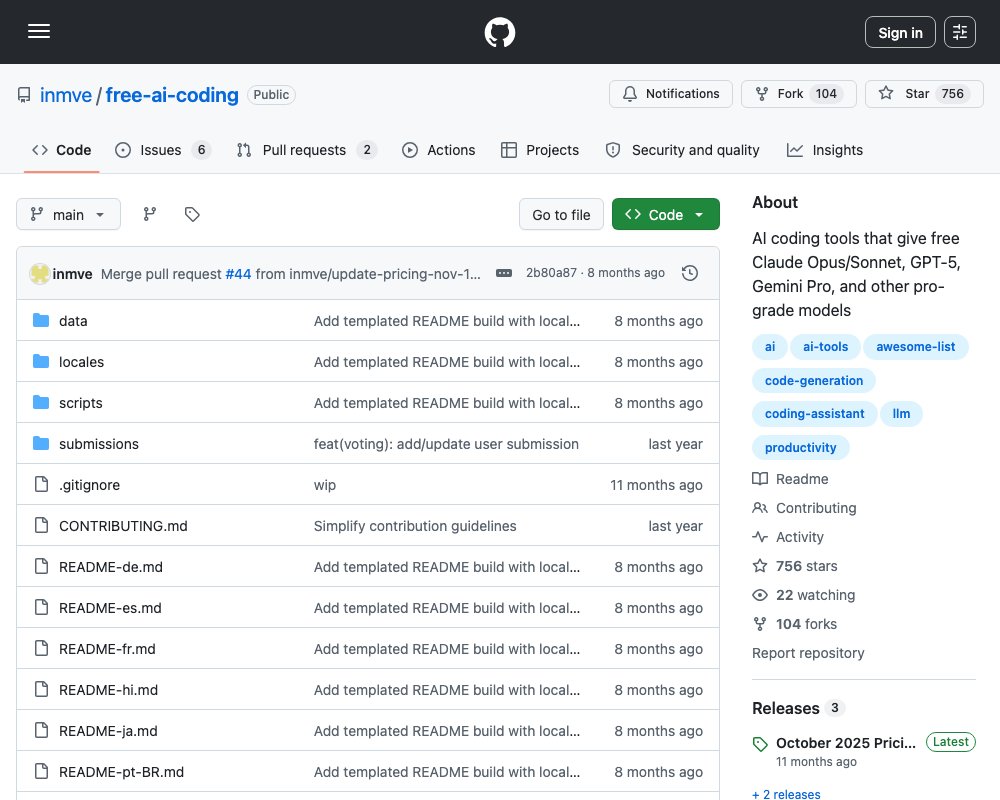Open the inmve owner profile link
1000x800 pixels.
click(66, 95)
